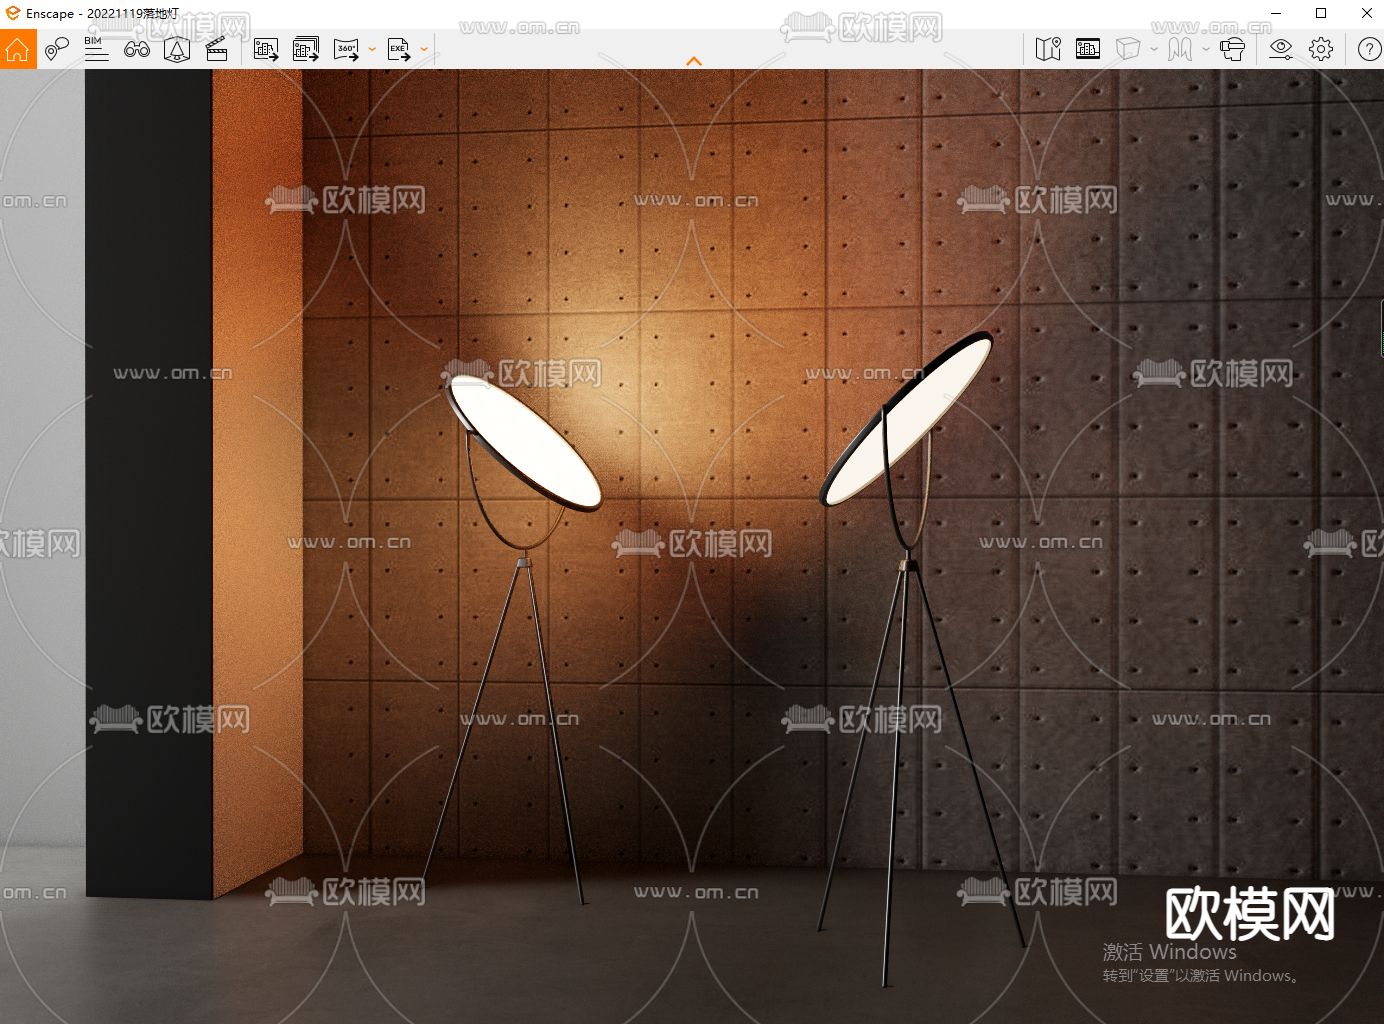Image resolution: width=1384 pixels, height=1024 pixels.
Task: Open the BIM information panel
Action: click(96, 49)
